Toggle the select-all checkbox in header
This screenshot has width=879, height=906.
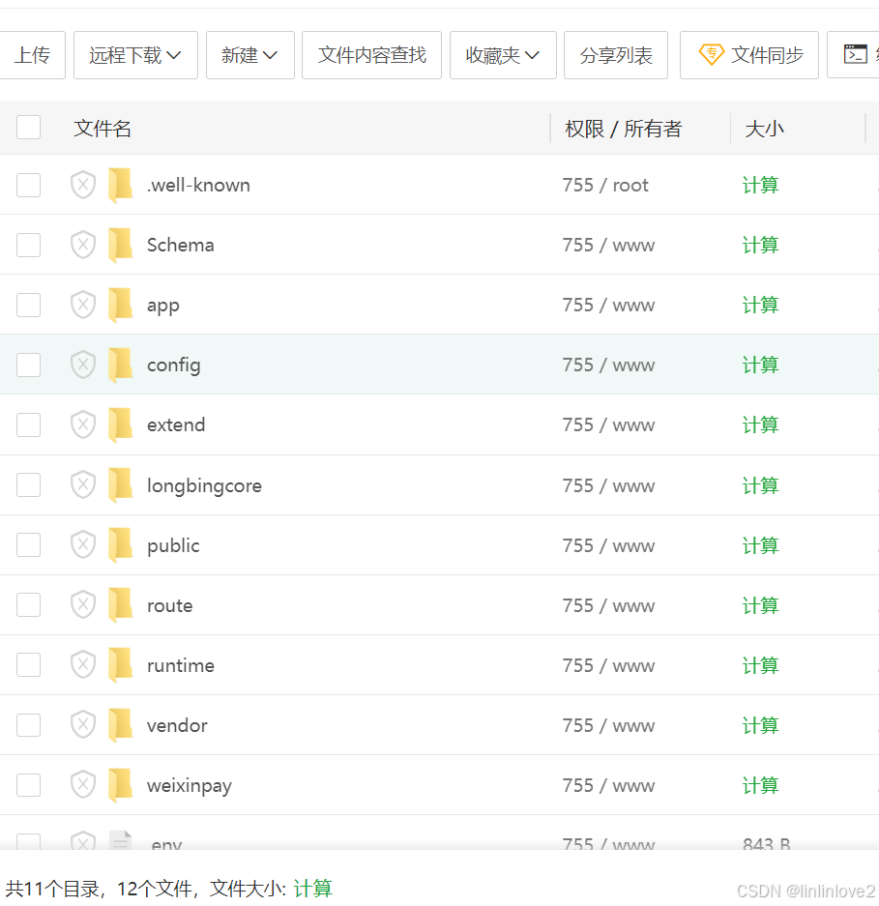coord(29,128)
